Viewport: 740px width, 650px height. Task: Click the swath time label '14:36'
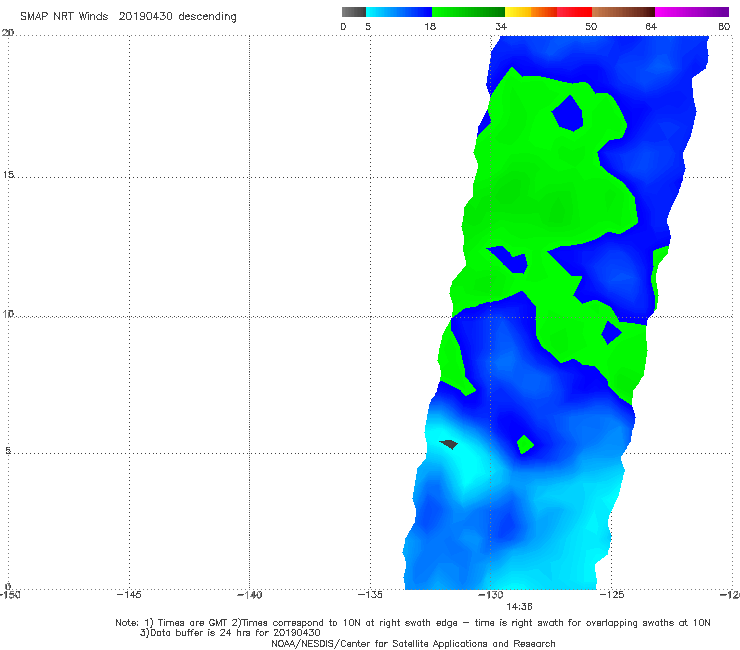coord(519,607)
